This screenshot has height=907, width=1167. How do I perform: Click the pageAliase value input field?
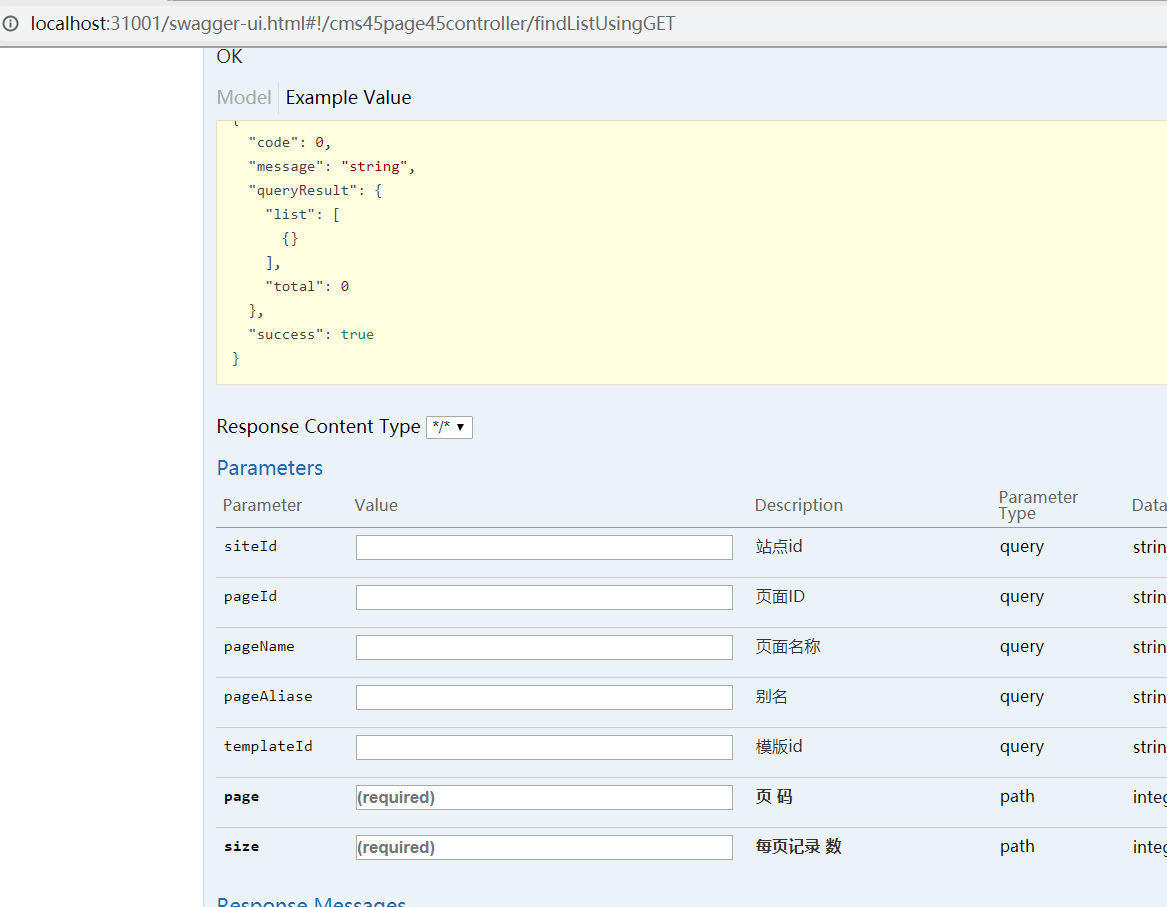point(544,697)
